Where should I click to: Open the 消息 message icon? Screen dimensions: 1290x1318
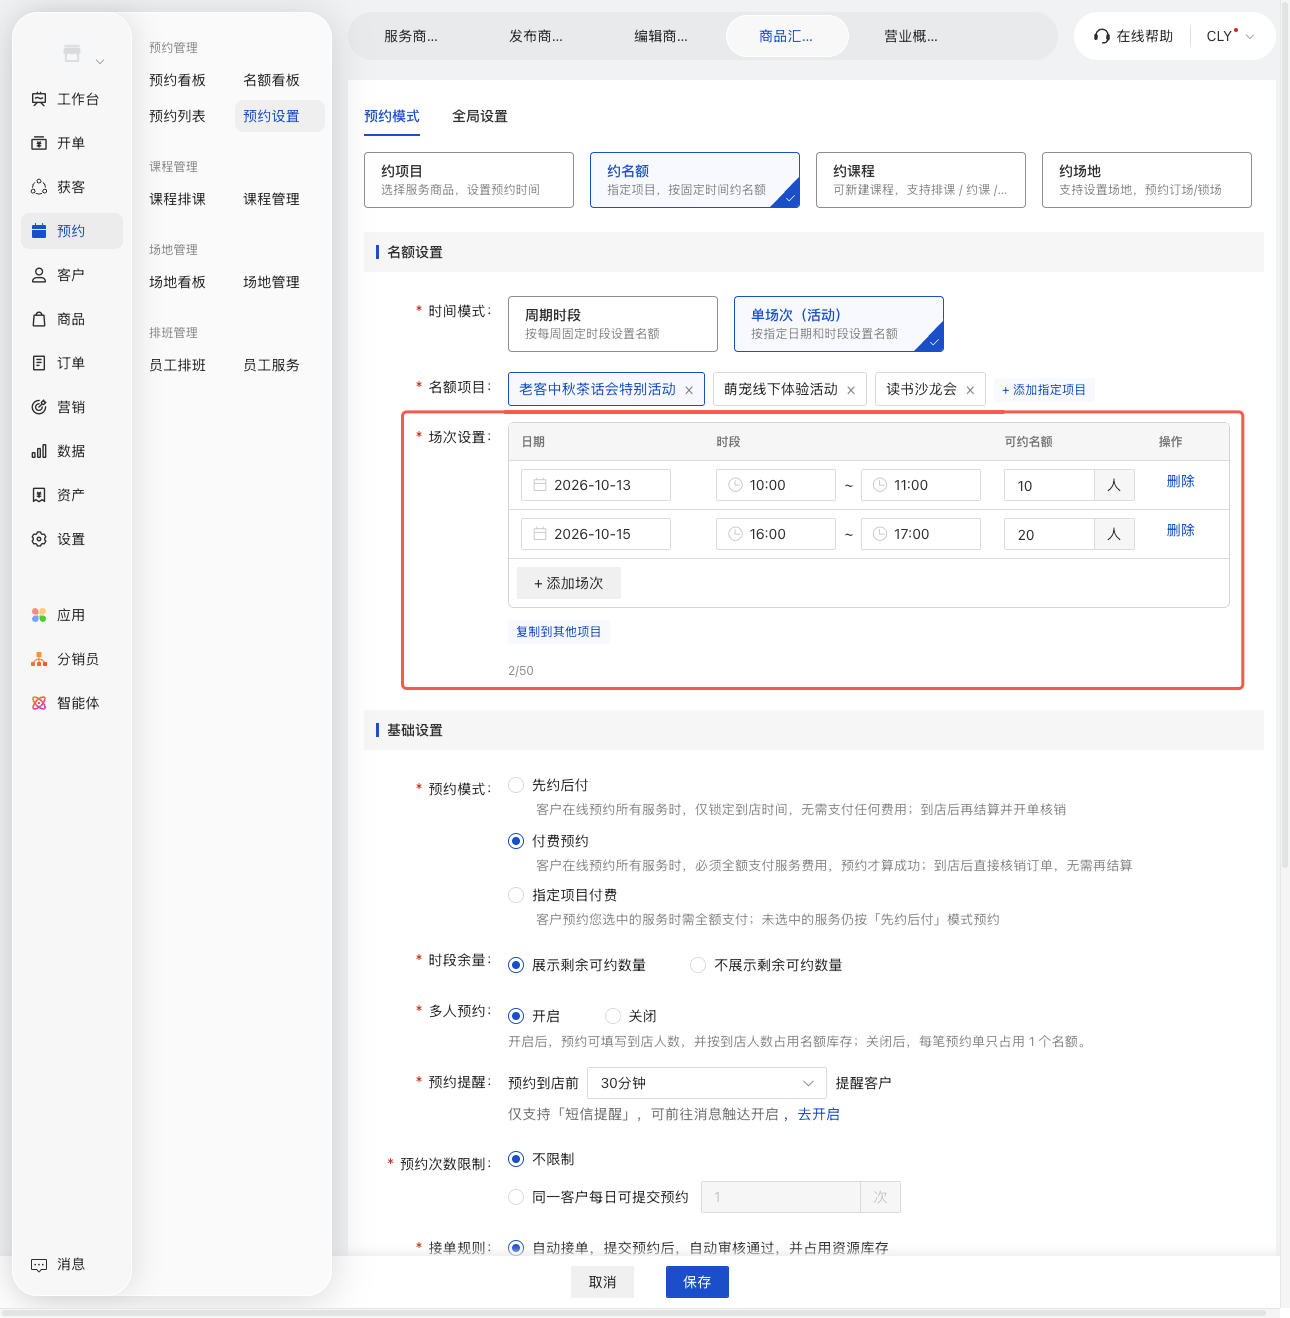(x=39, y=1264)
